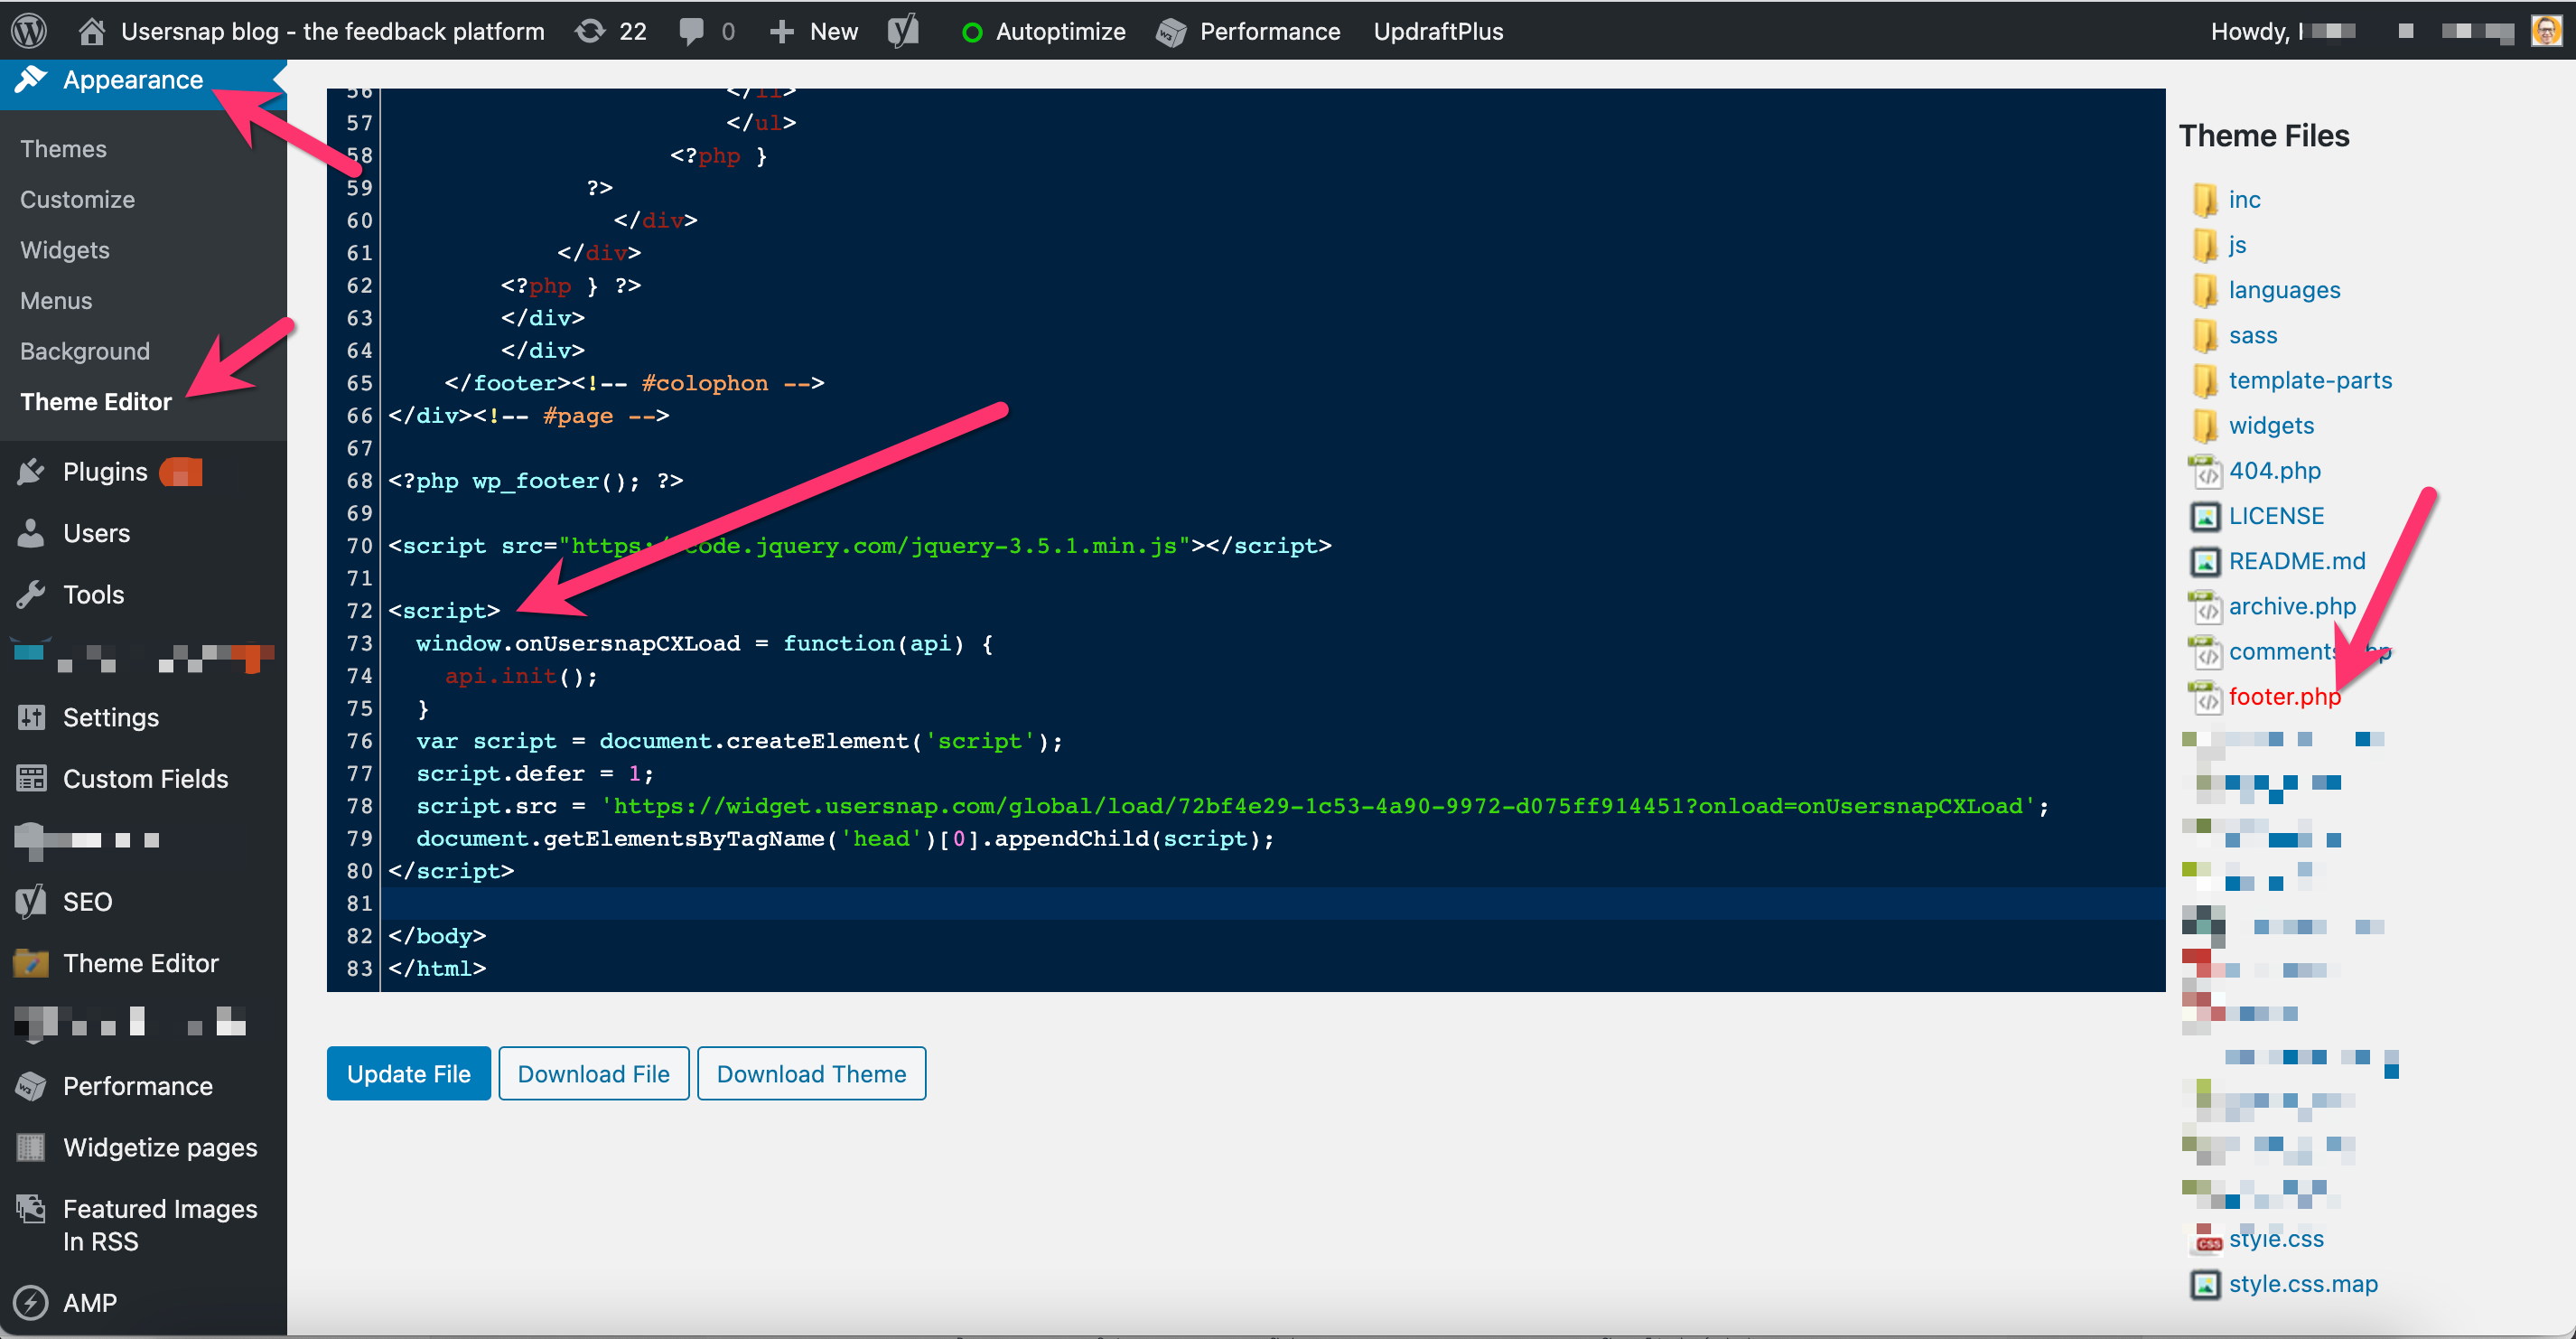The image size is (2576, 1339).
Task: Open the style.css theme file
Action: click(x=2275, y=1238)
